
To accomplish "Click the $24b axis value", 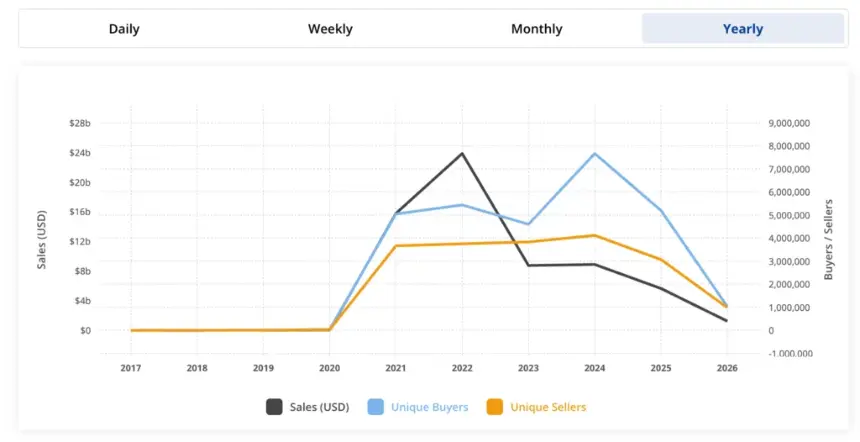I will tap(80, 152).
